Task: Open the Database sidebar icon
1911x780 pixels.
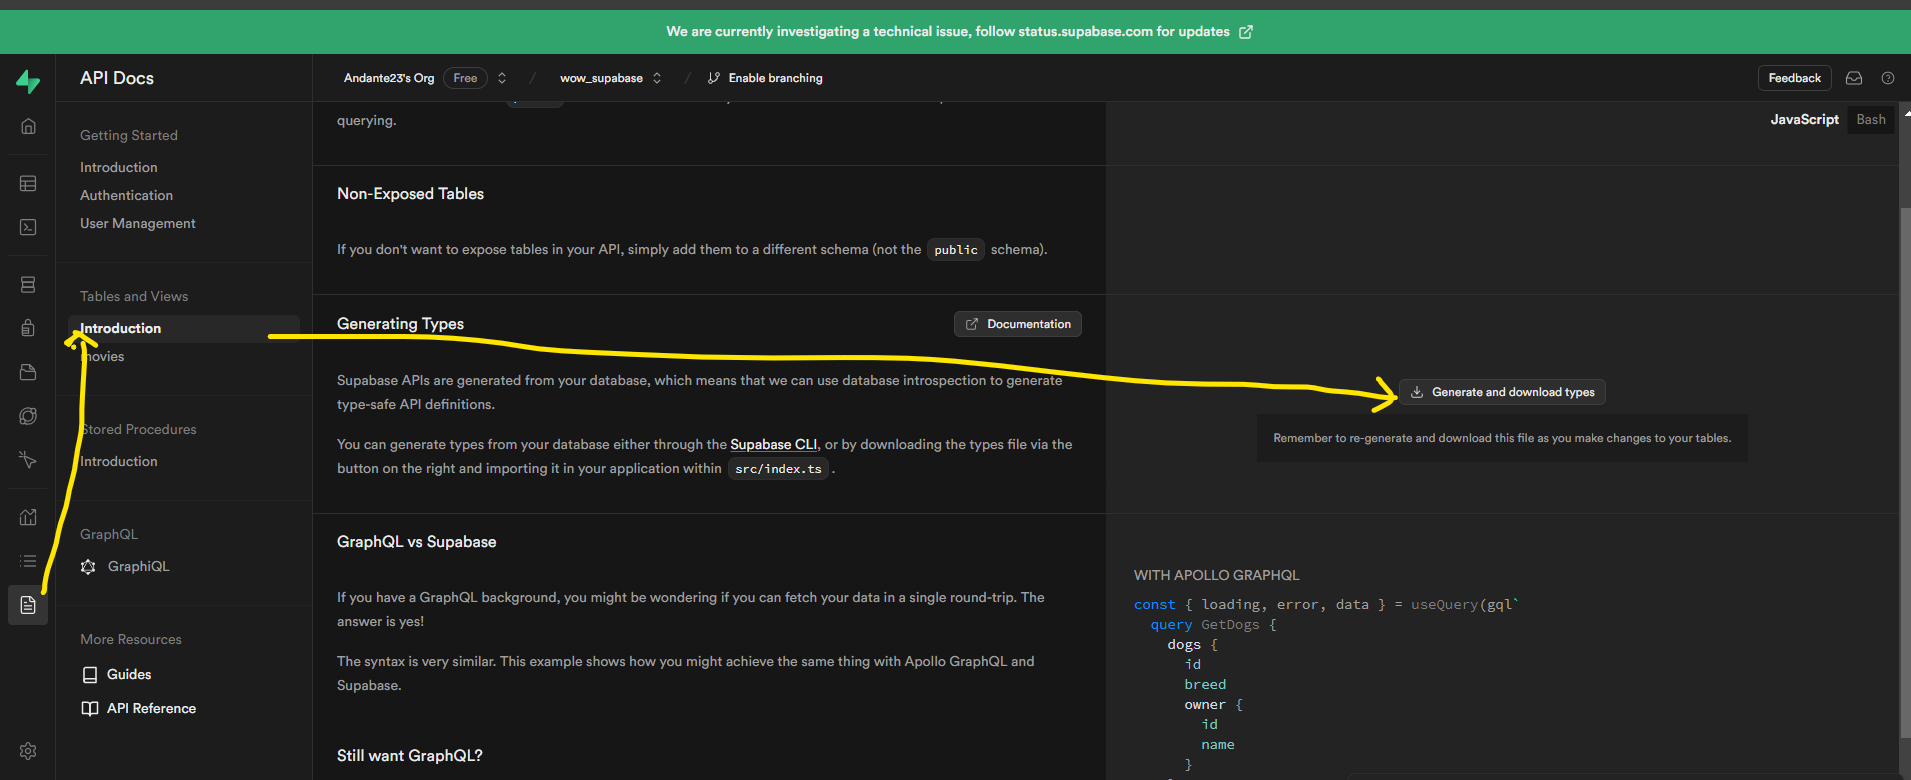Action: [x=28, y=285]
